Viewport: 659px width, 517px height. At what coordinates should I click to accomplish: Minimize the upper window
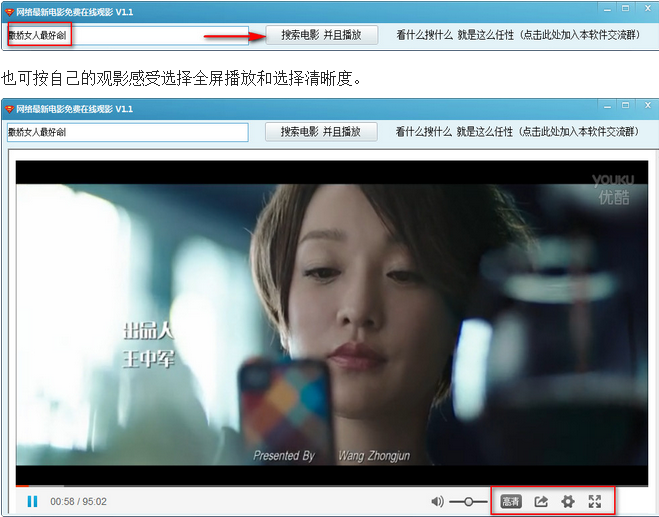click(607, 9)
